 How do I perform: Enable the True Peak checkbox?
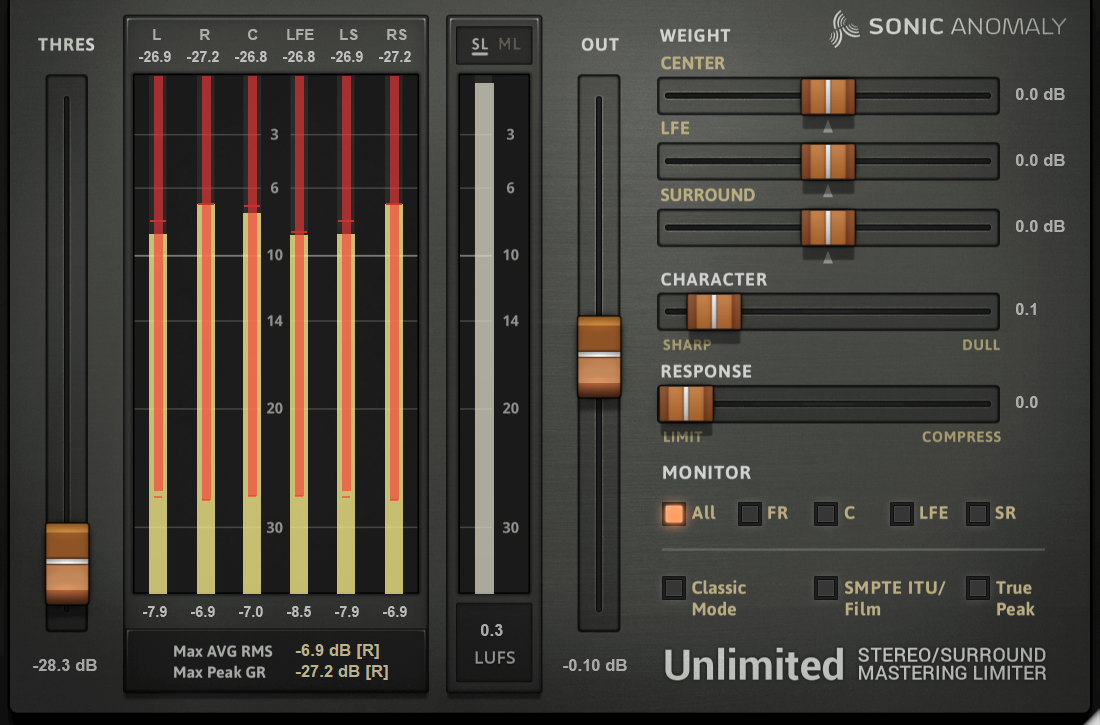click(977, 587)
